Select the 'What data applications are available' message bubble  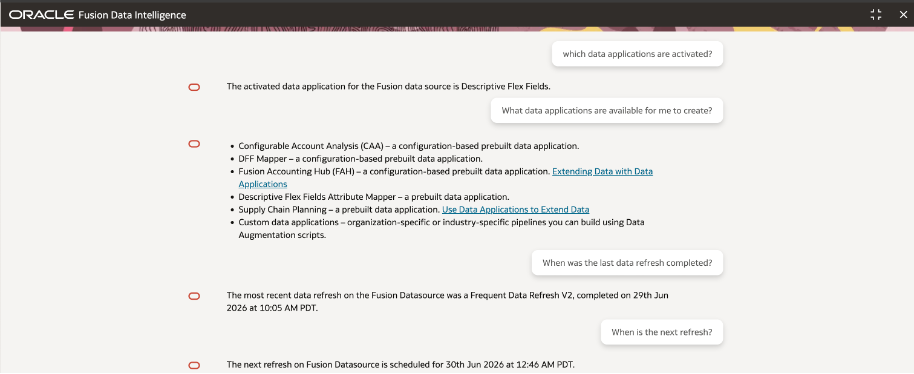pos(607,111)
